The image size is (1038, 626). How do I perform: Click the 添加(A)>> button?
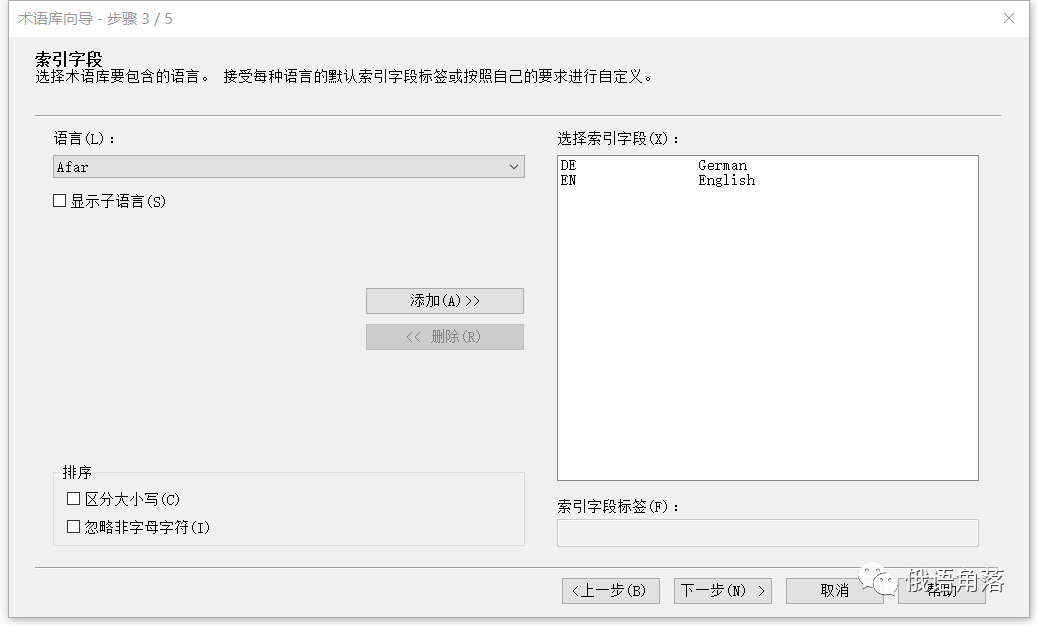[x=445, y=300]
